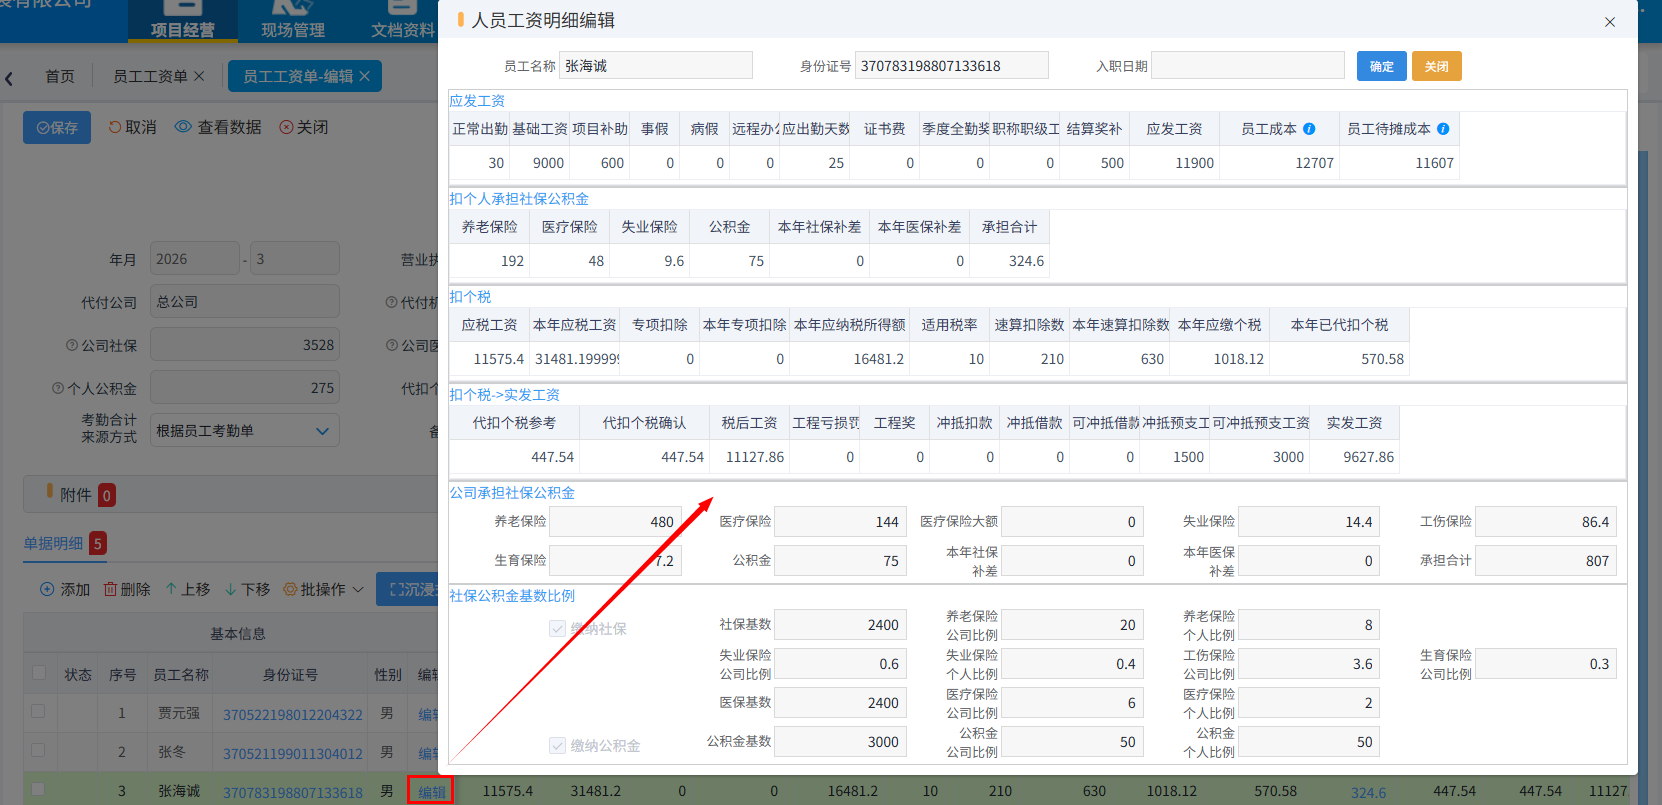Click 取消 with the undo icon
1662x805 pixels.
(133, 128)
